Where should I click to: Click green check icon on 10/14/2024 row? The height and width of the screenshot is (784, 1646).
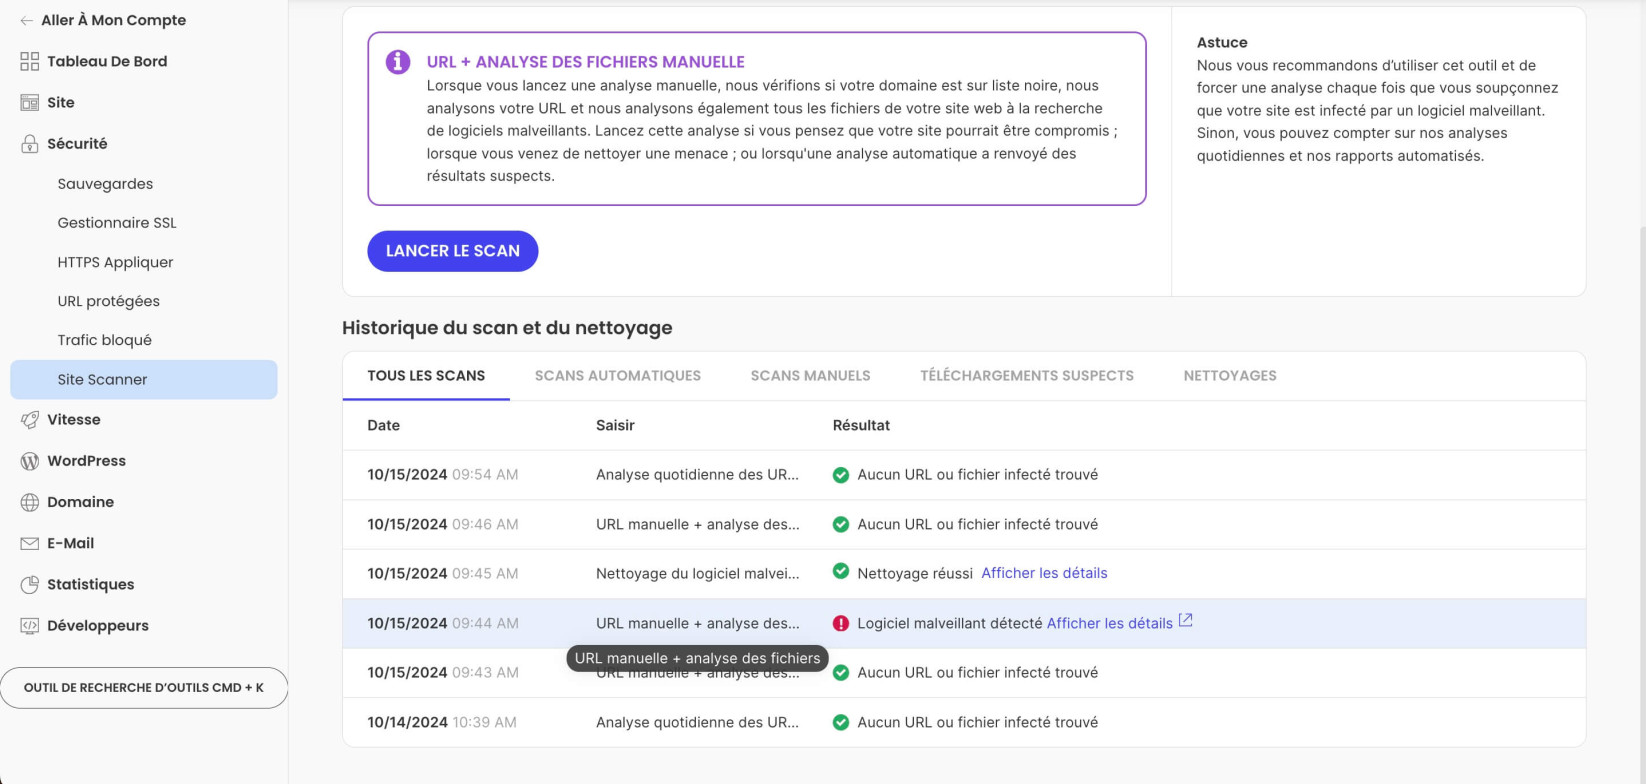[x=841, y=722]
